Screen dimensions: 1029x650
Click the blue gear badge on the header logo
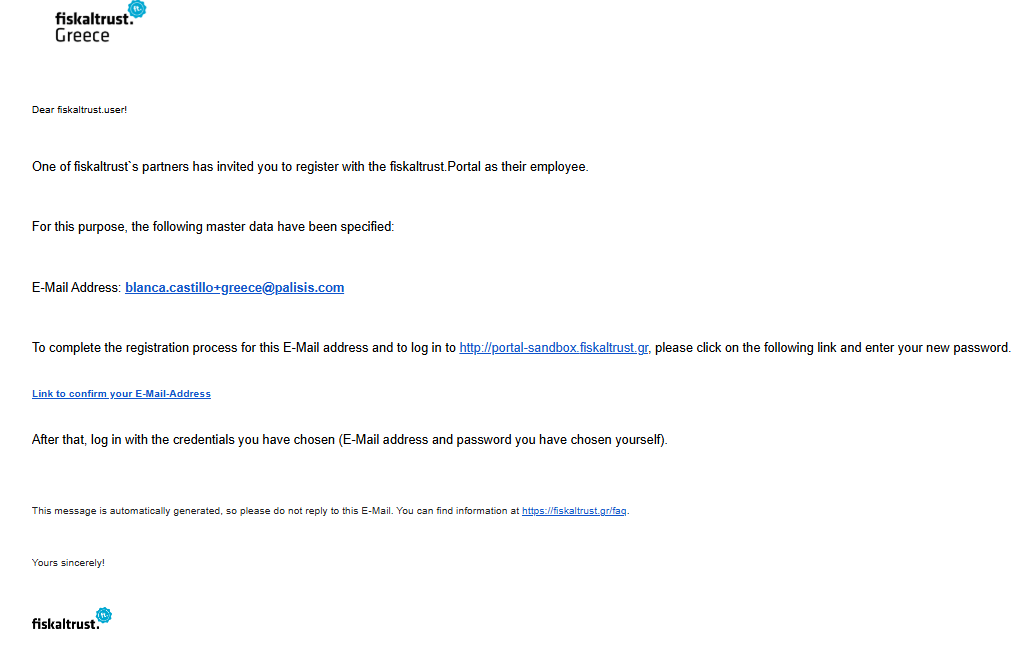point(137,9)
